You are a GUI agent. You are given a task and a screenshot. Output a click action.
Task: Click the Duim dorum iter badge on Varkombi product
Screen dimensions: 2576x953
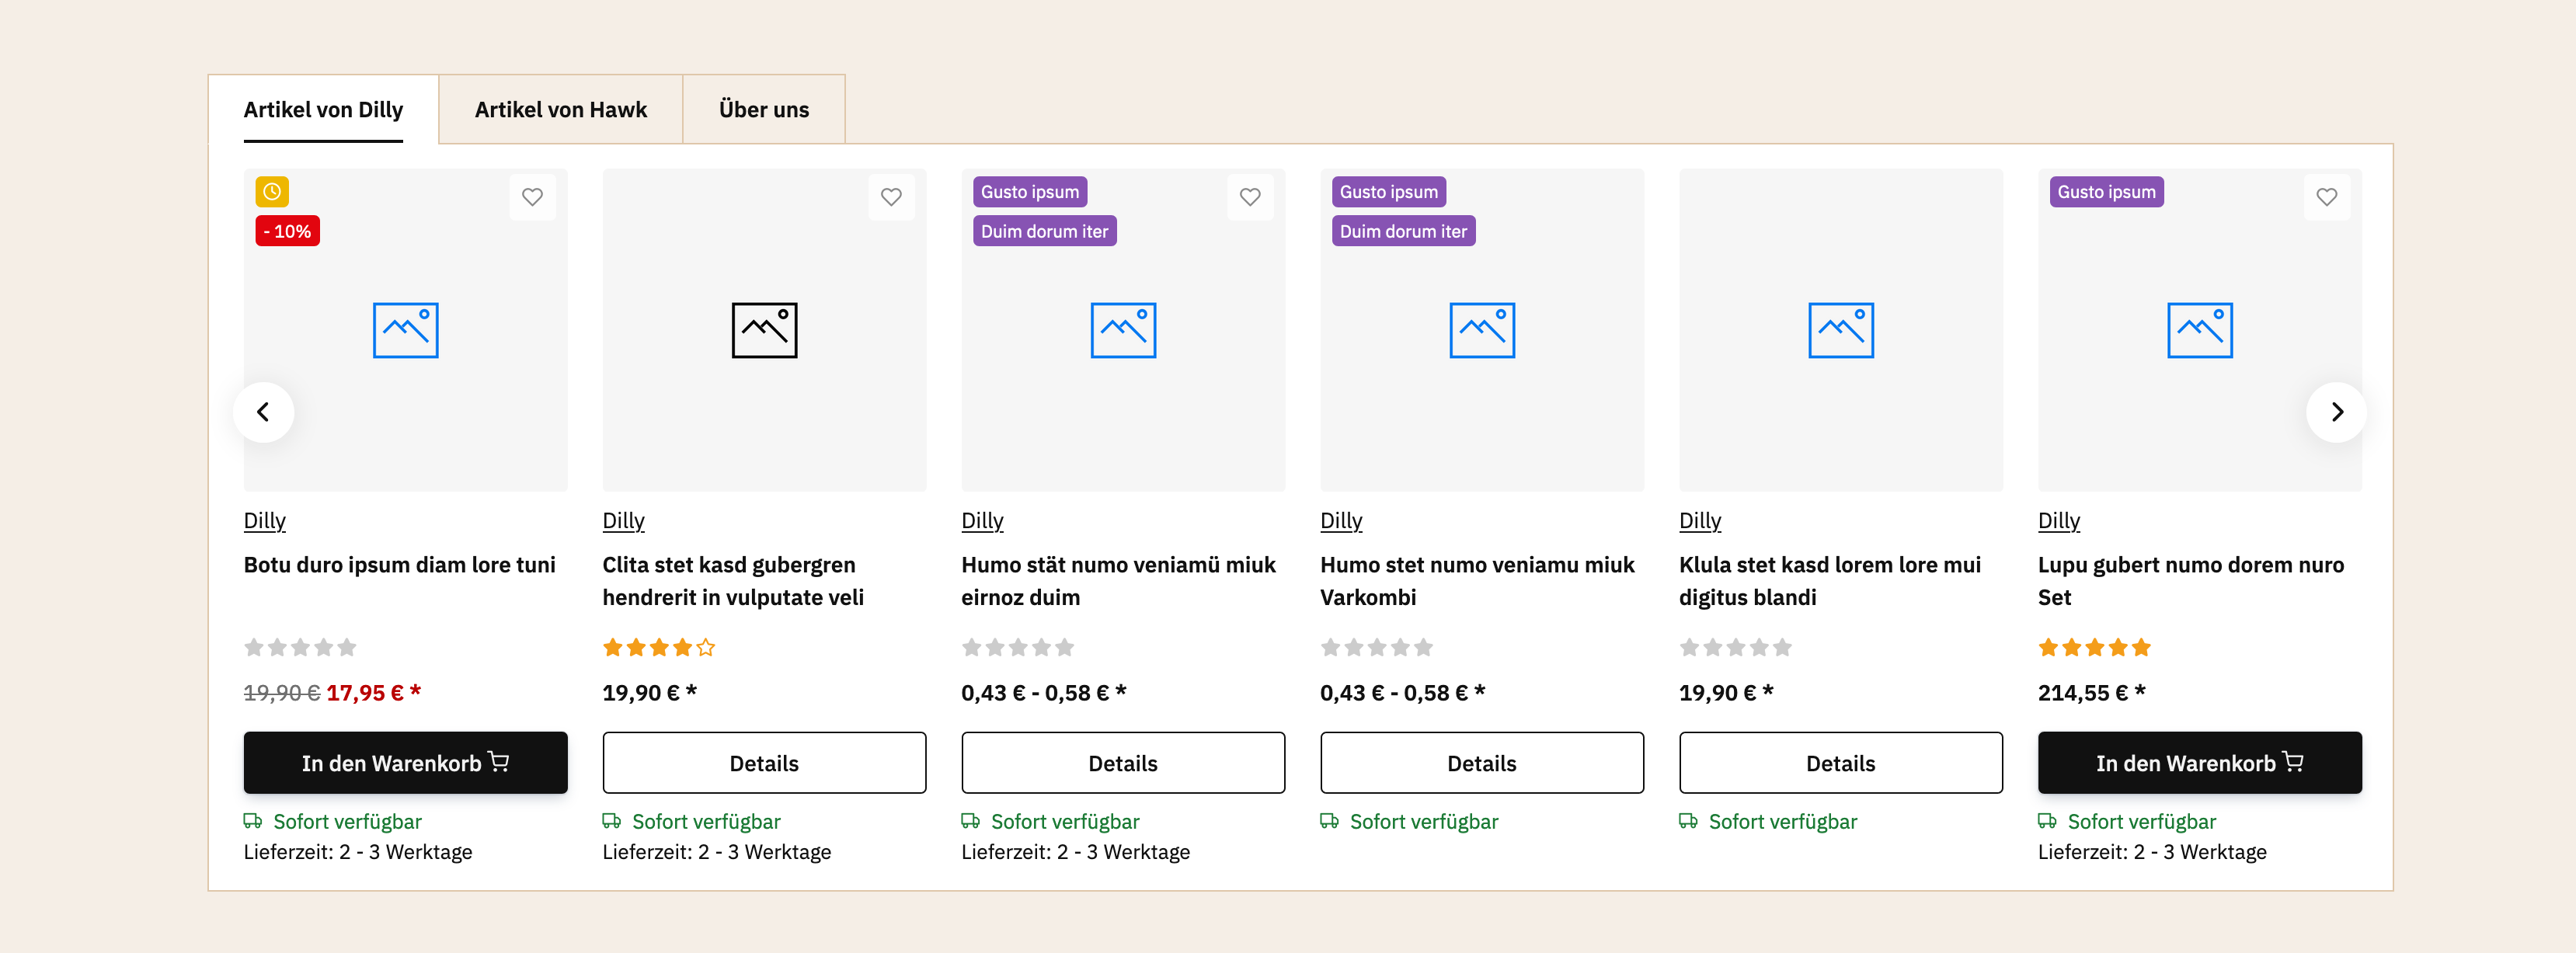1402,231
